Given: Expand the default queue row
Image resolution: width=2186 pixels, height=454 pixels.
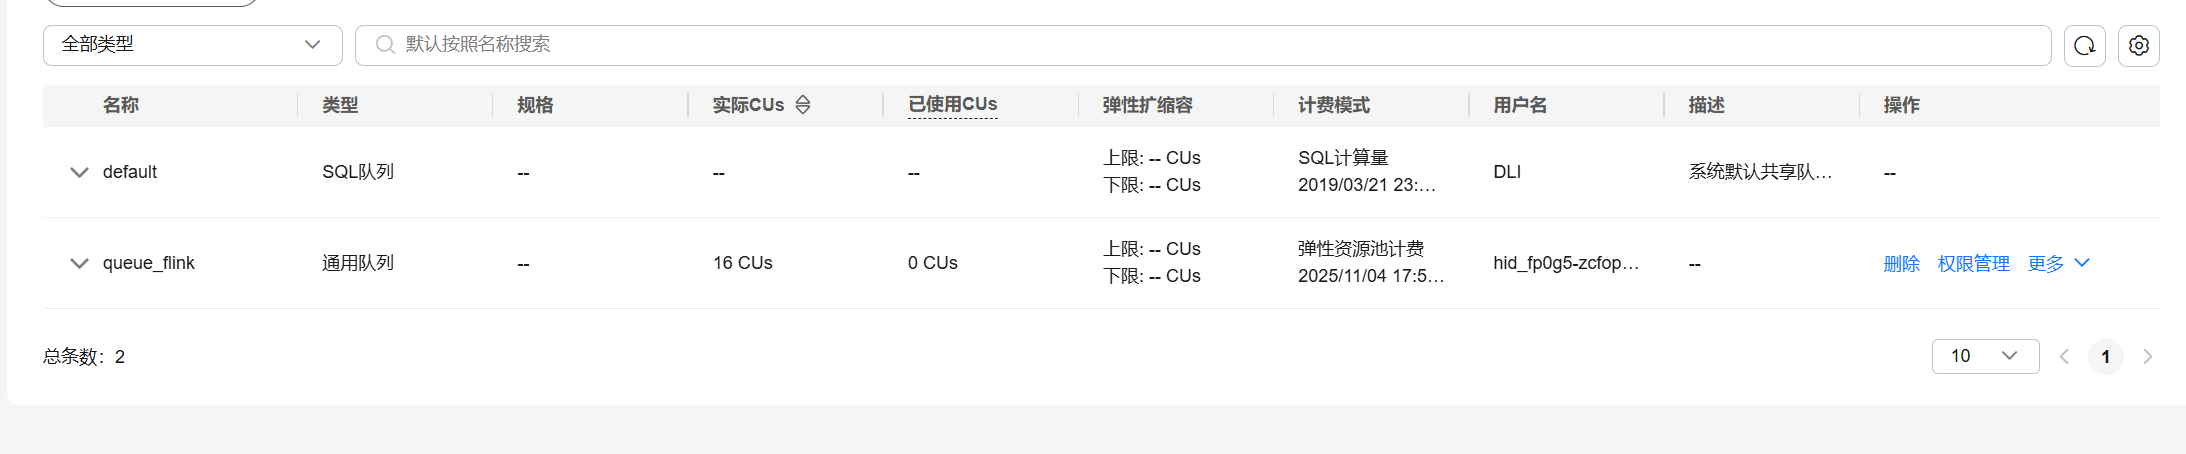Looking at the screenshot, I should [79, 172].
